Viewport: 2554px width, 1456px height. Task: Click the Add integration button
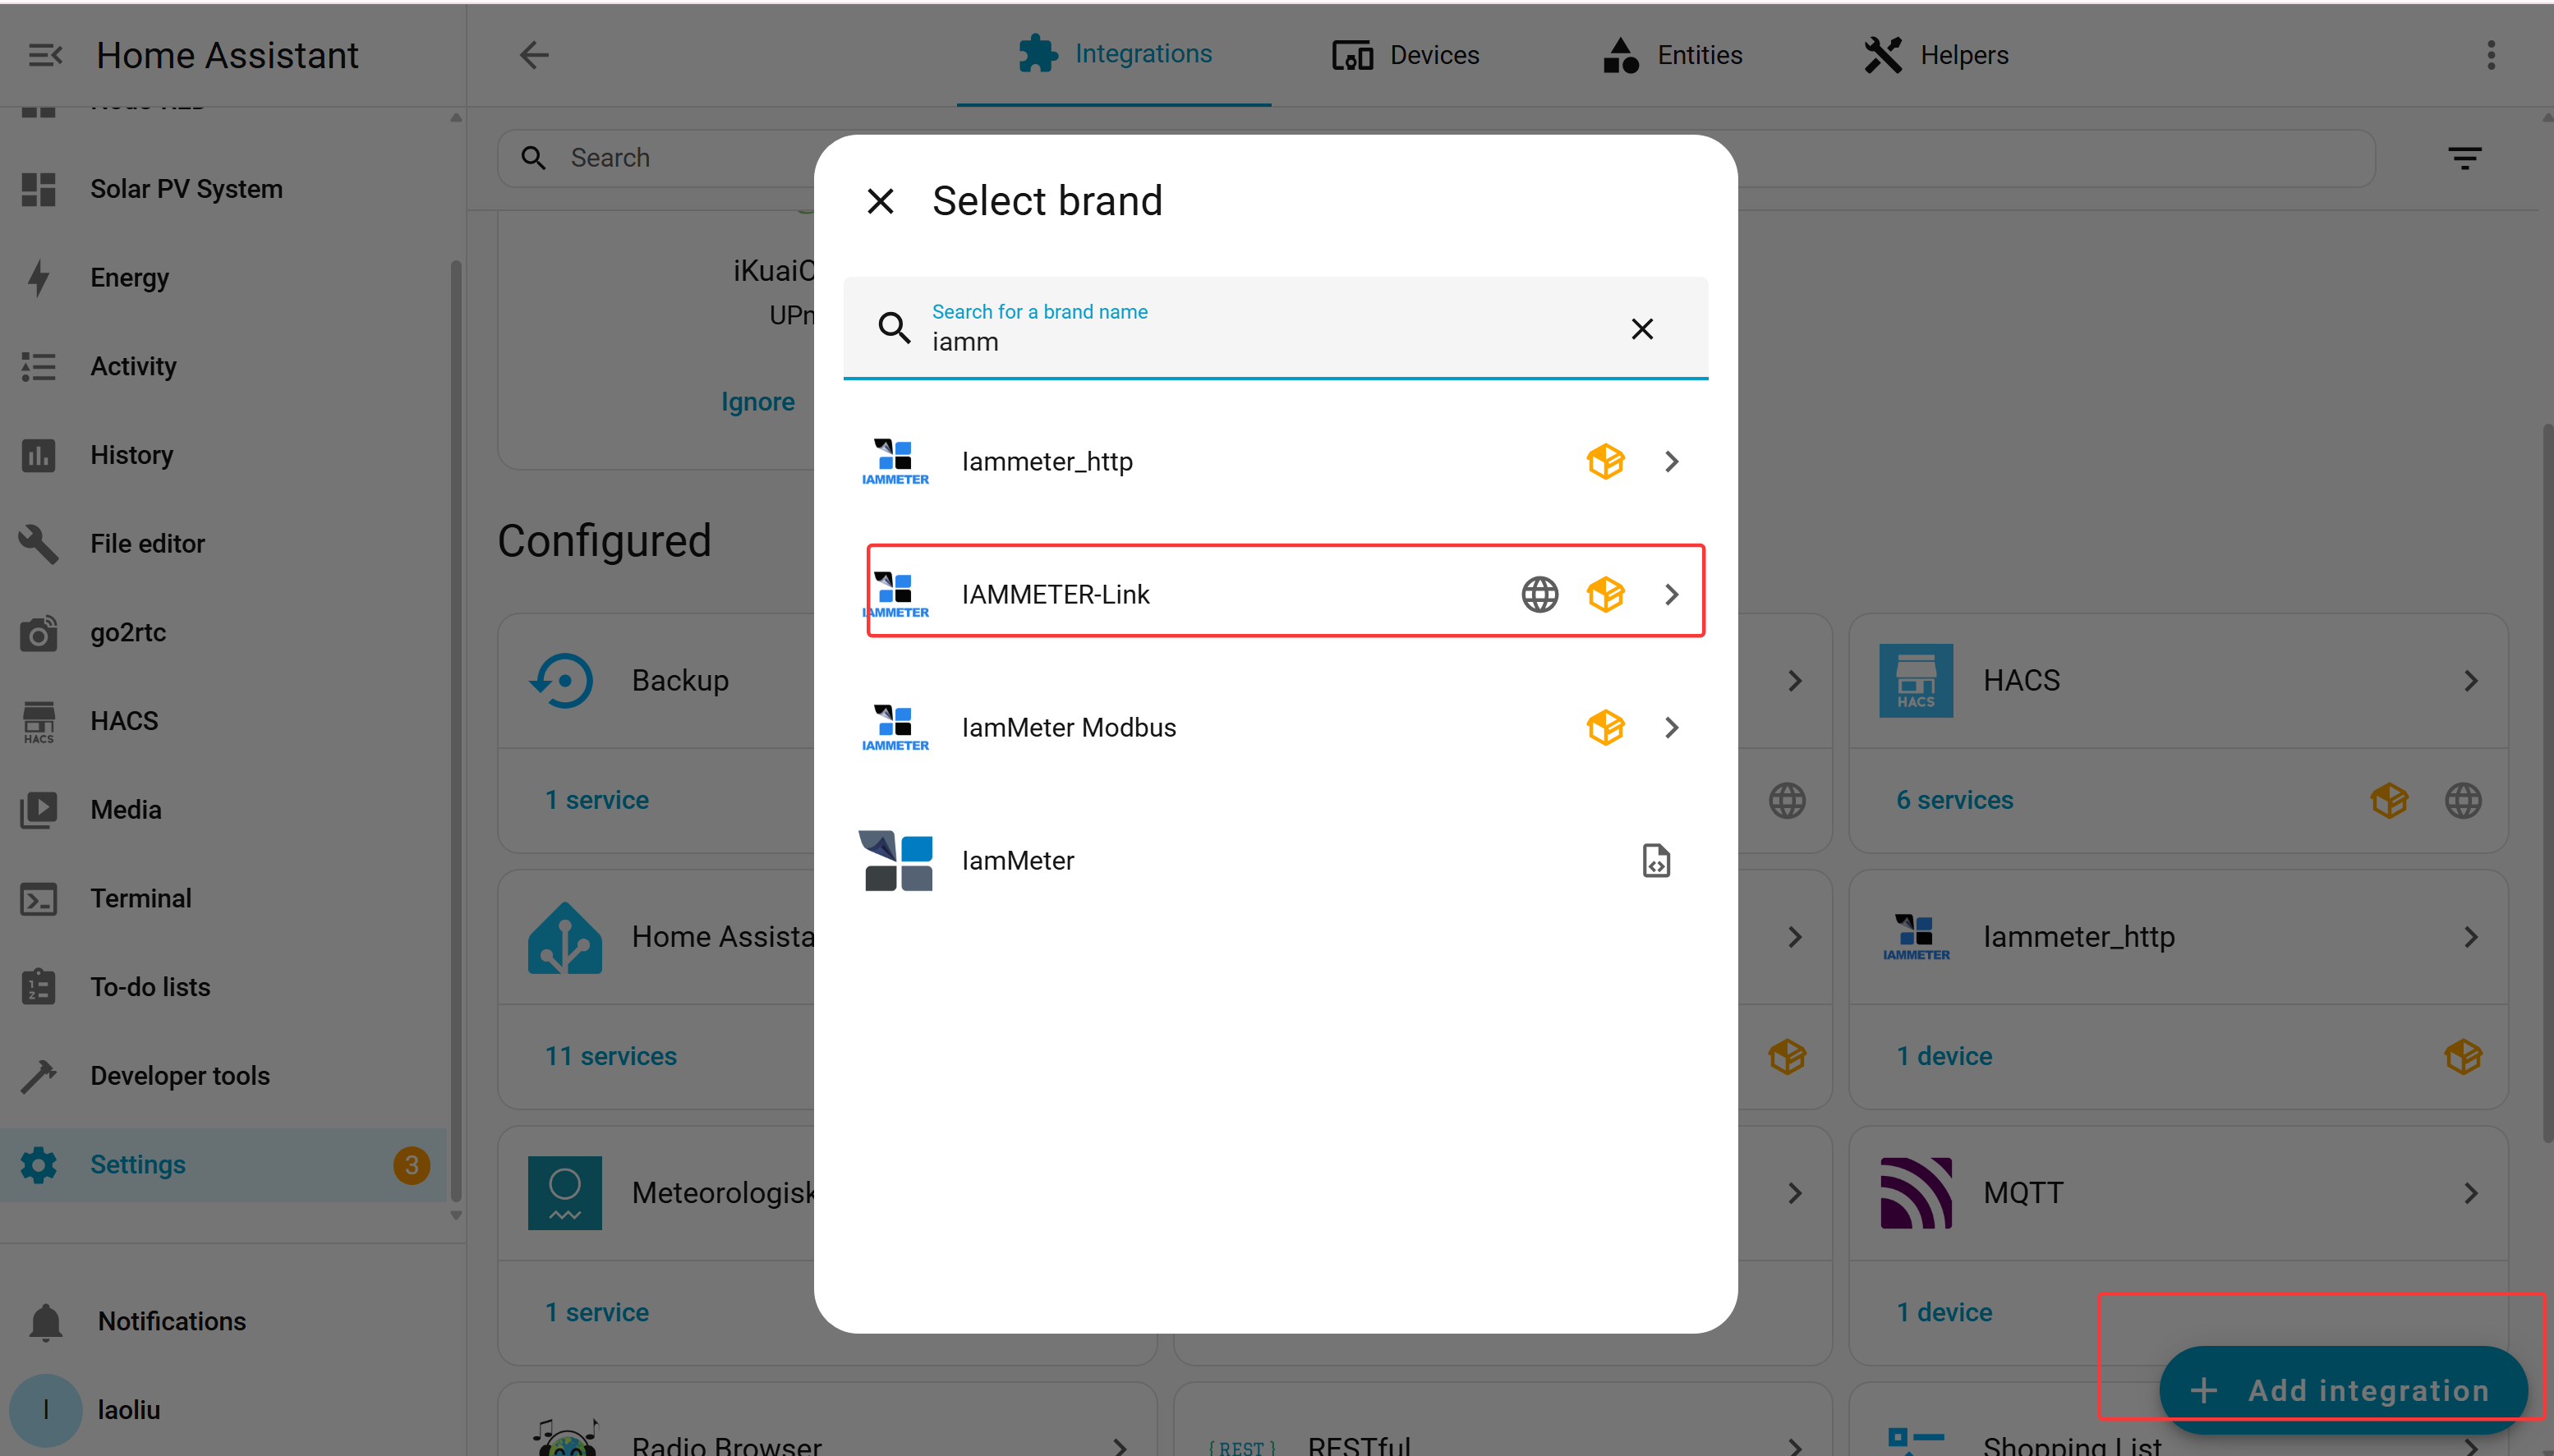tap(2343, 1390)
